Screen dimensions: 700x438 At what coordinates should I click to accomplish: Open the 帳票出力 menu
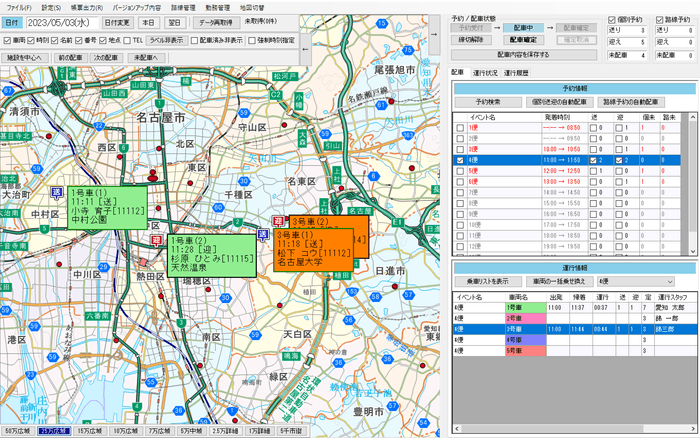pyautogui.click(x=83, y=7)
